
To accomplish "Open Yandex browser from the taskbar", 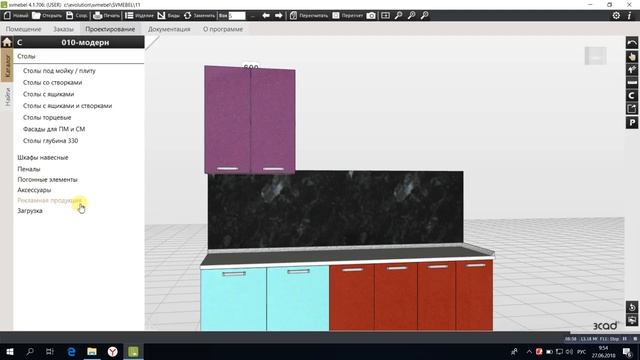I will (113, 351).
